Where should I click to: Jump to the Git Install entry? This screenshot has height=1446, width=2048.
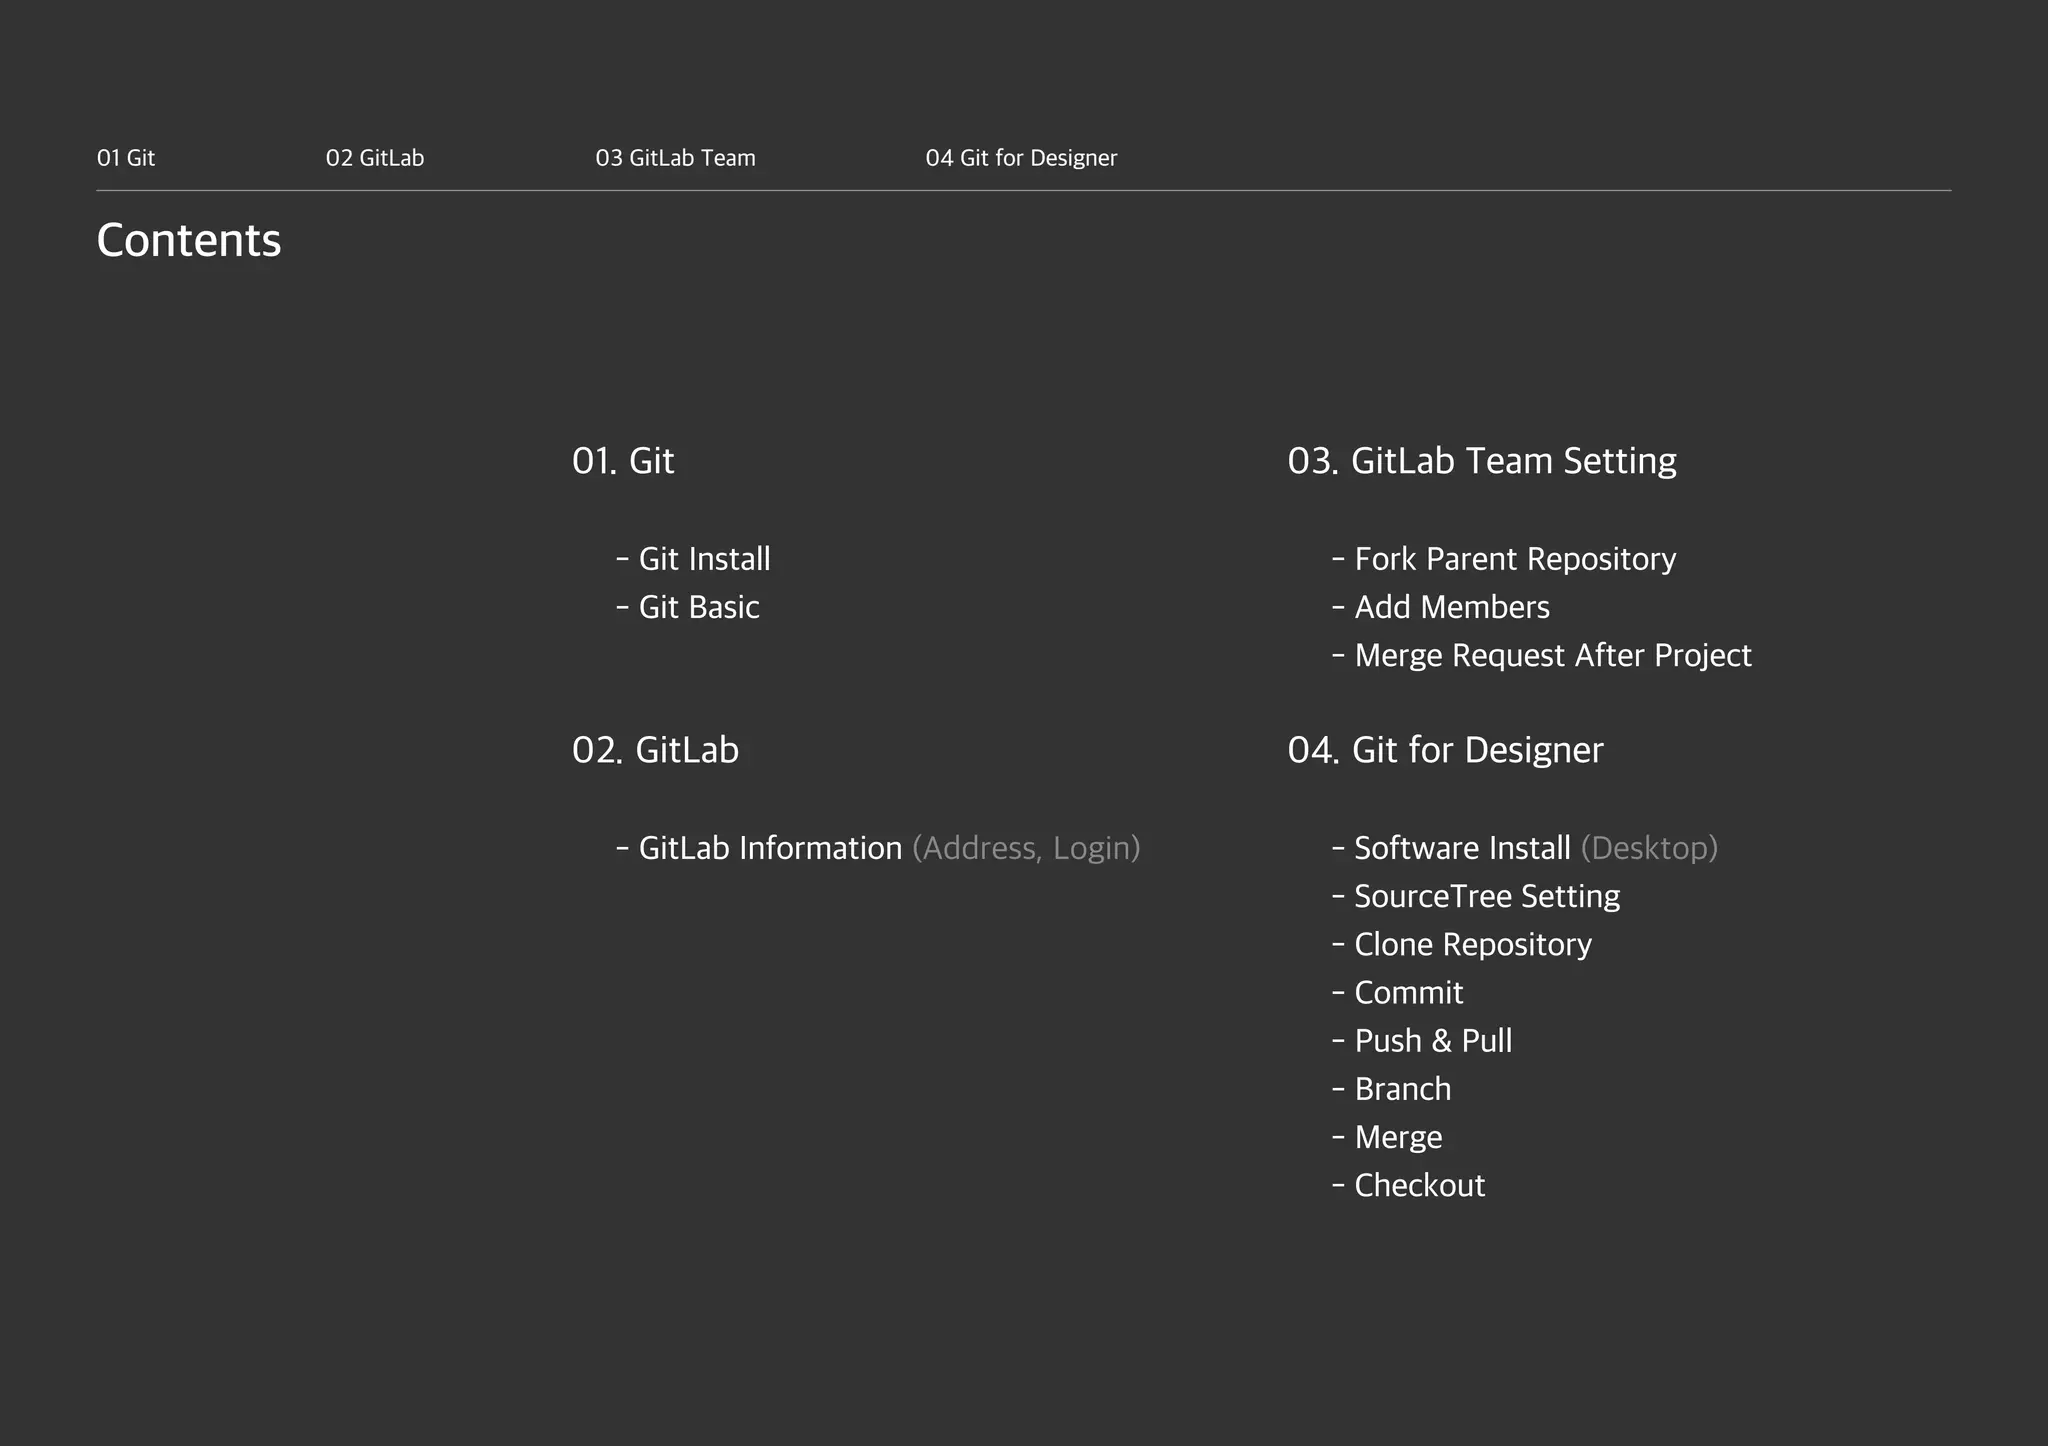click(x=703, y=559)
